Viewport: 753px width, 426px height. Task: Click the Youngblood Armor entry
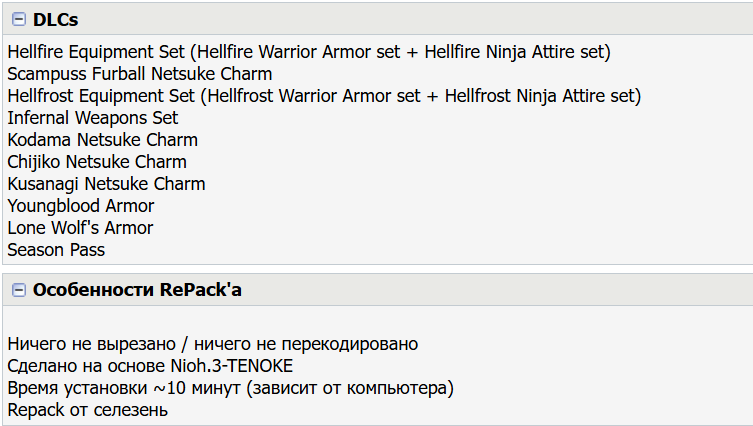[x=81, y=206]
